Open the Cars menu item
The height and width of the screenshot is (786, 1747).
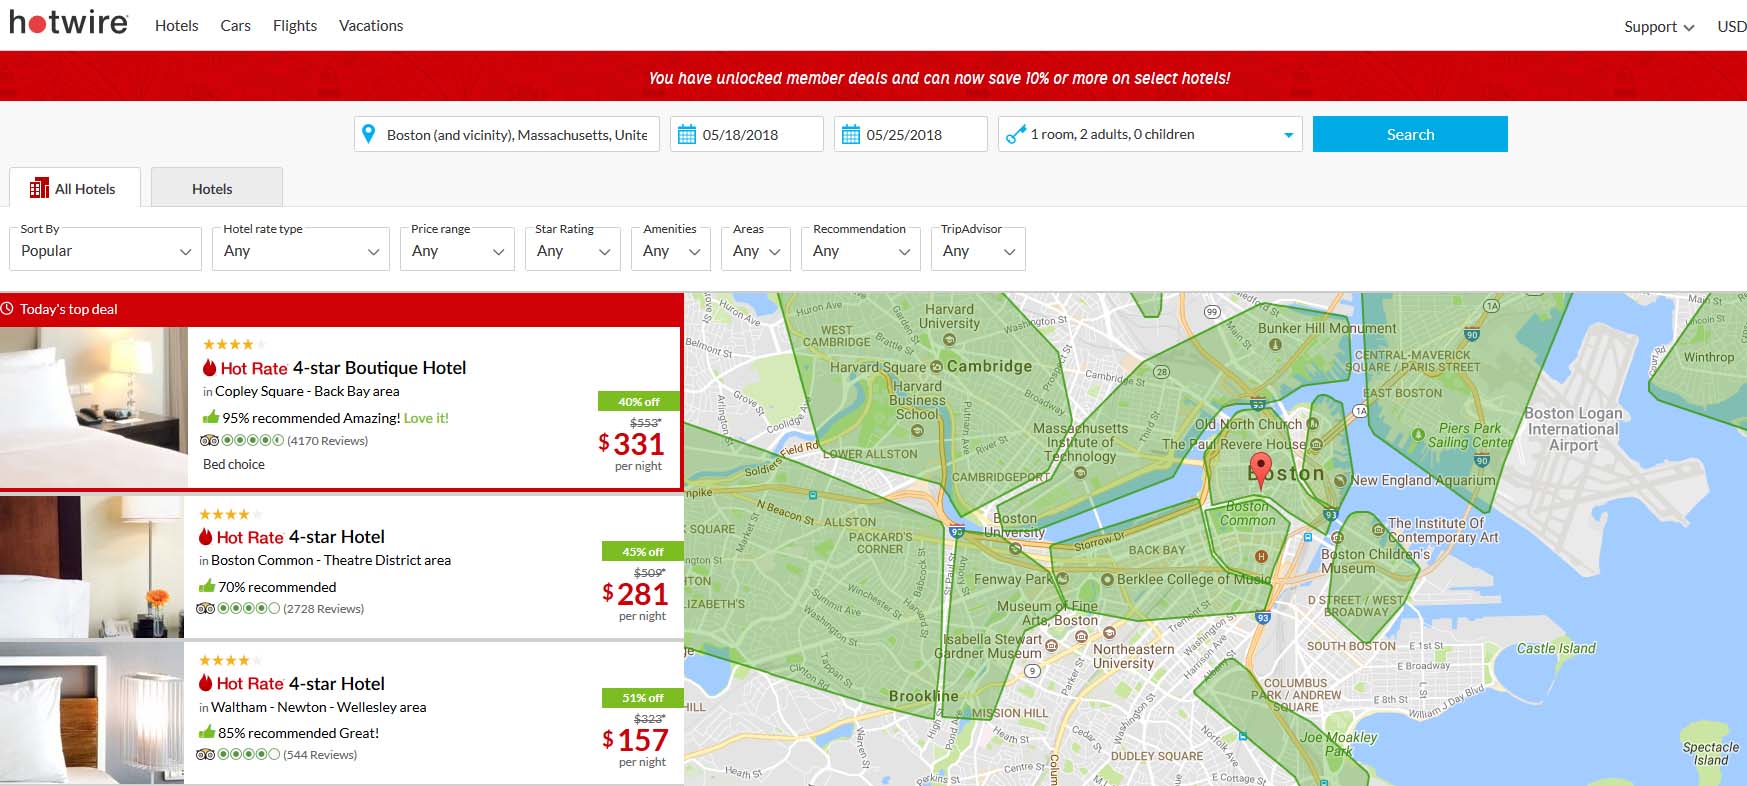pos(235,25)
